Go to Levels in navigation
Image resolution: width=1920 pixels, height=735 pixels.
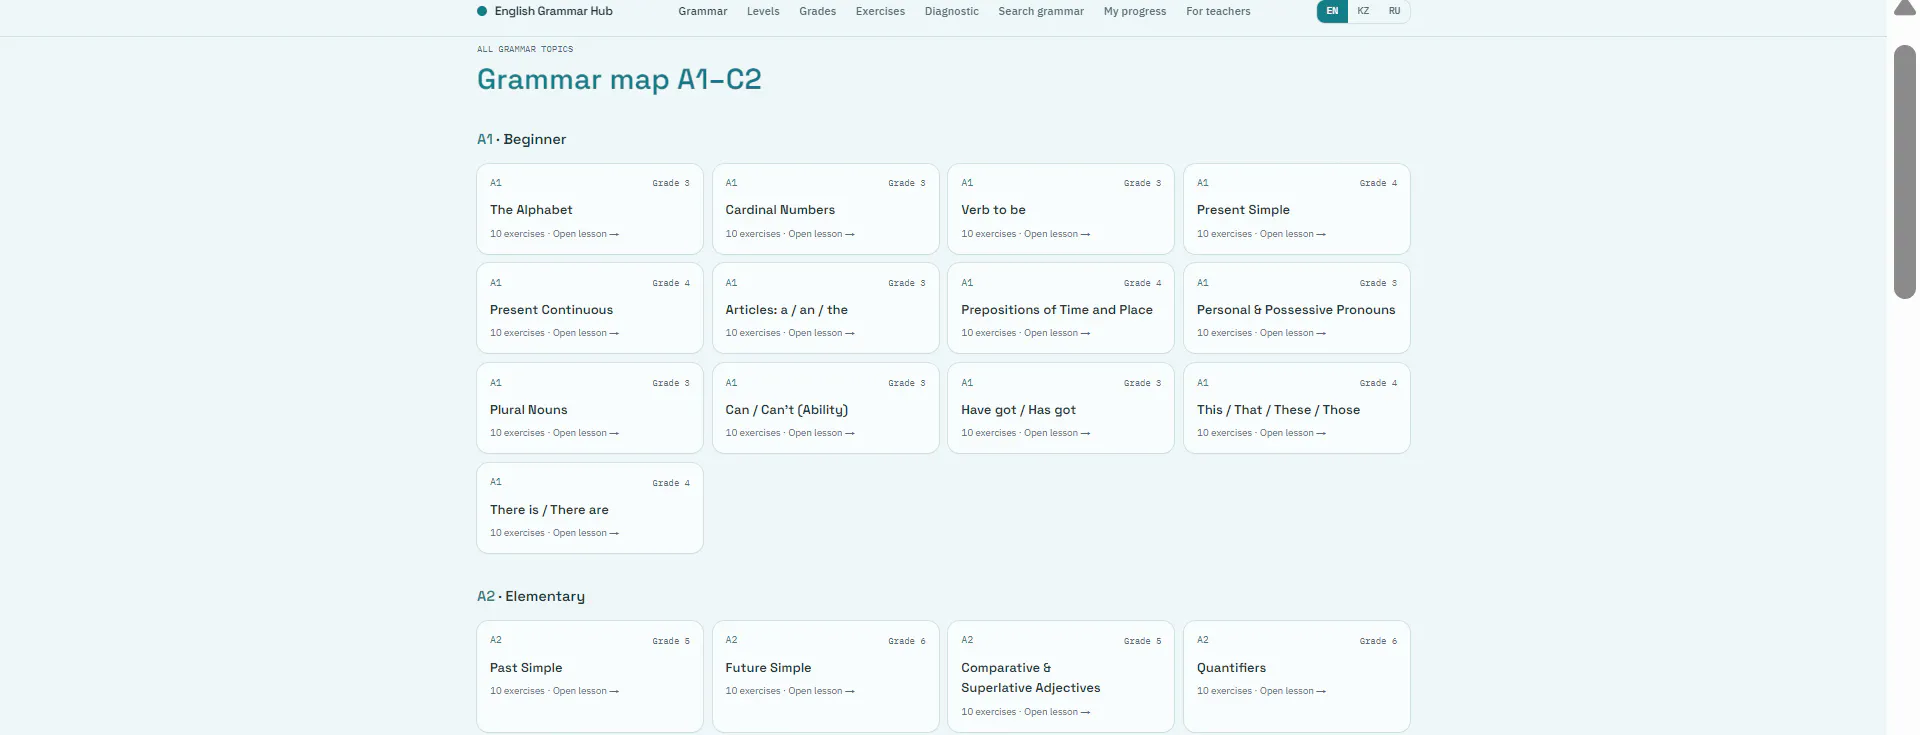pos(763,11)
